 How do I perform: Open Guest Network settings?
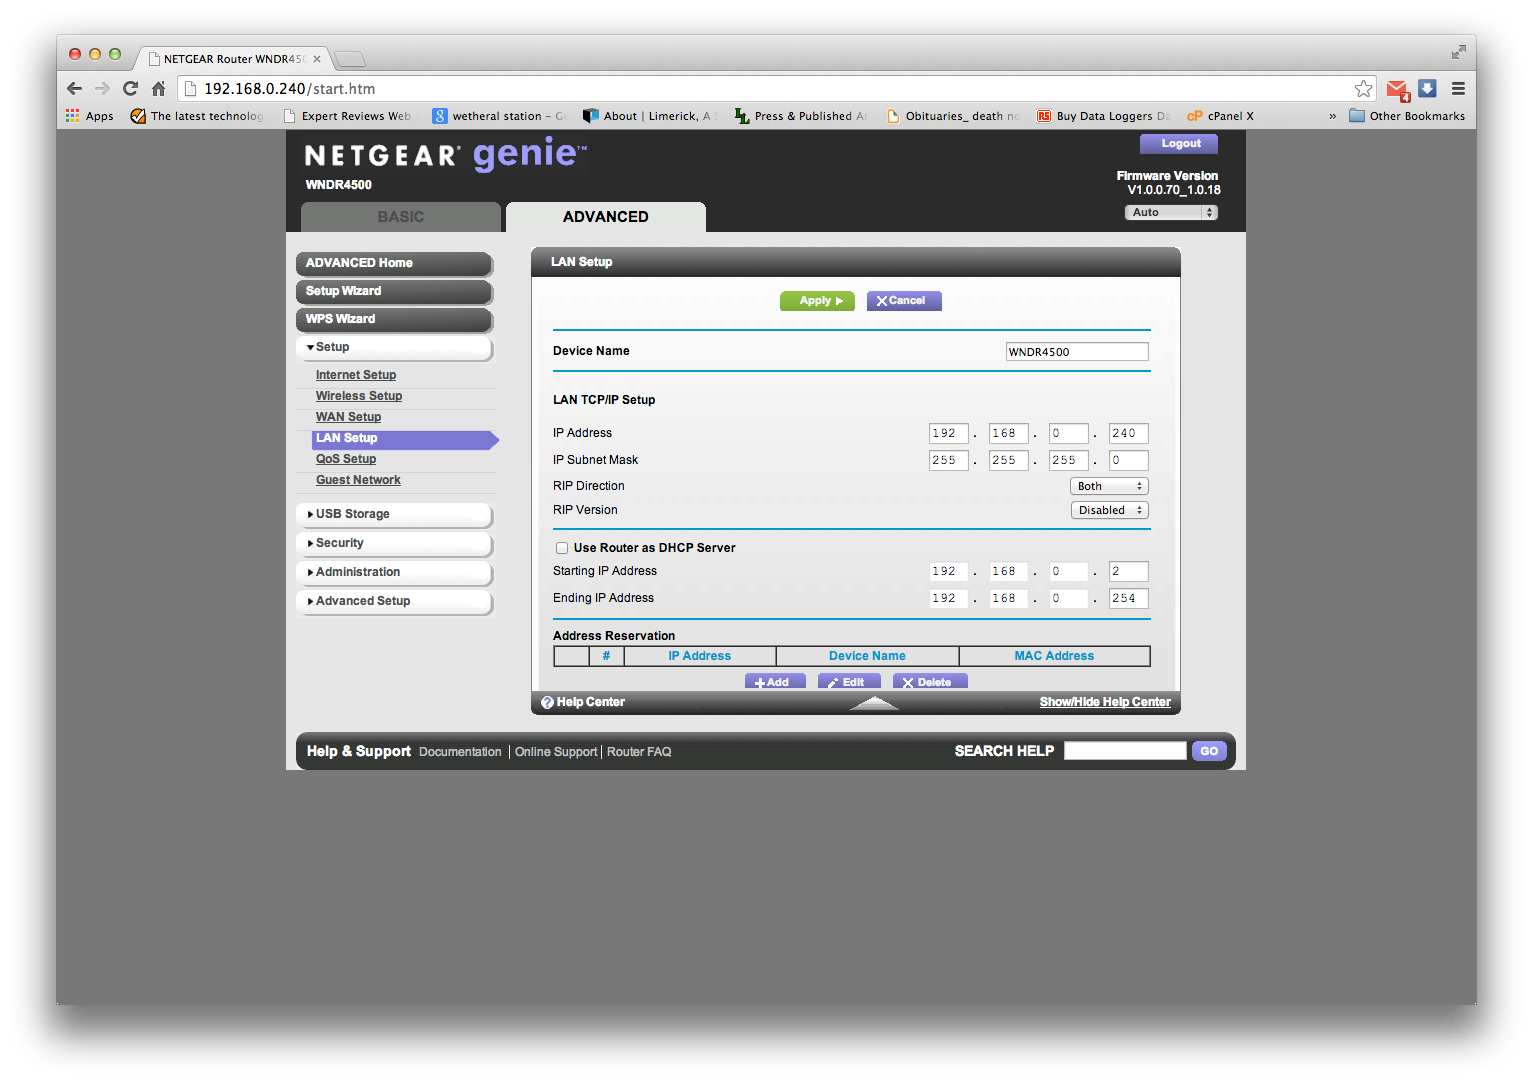(358, 480)
